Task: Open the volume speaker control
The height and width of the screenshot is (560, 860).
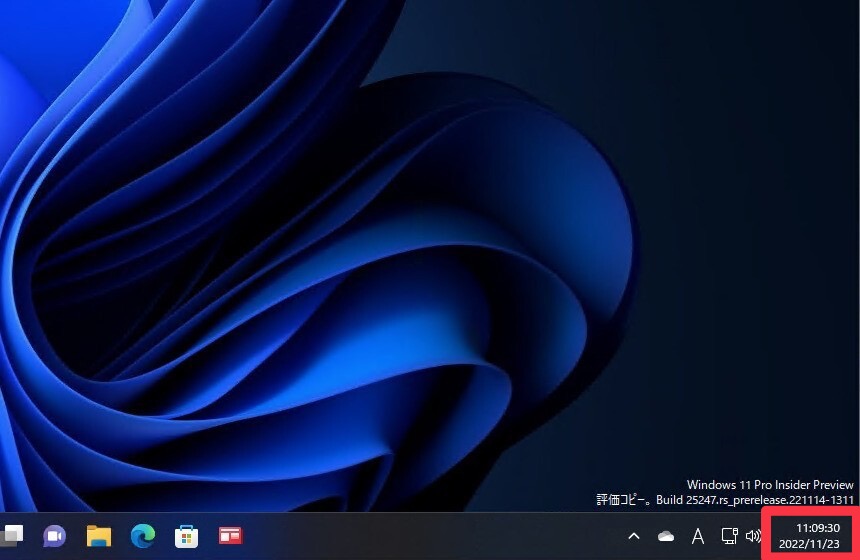Action: point(753,536)
